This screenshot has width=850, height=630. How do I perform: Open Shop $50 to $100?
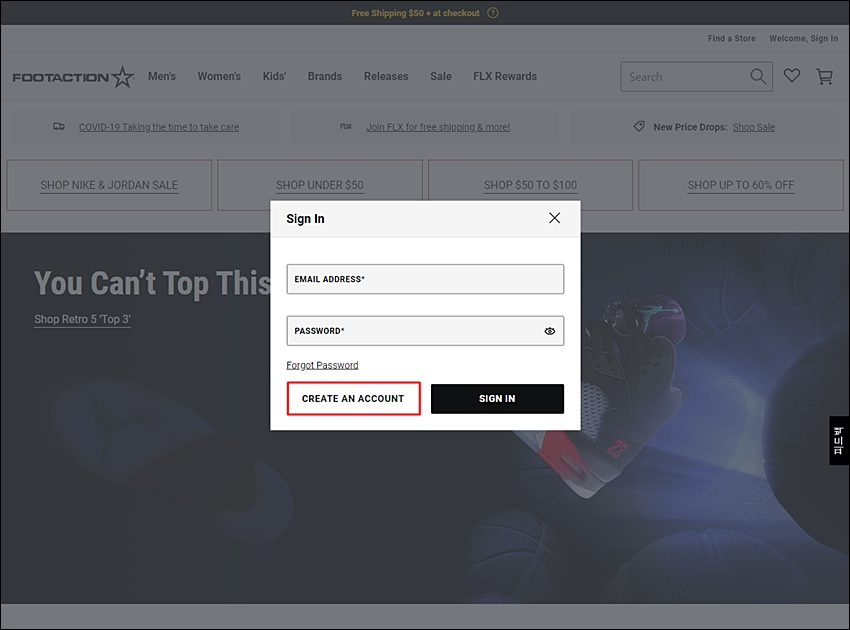click(x=530, y=185)
